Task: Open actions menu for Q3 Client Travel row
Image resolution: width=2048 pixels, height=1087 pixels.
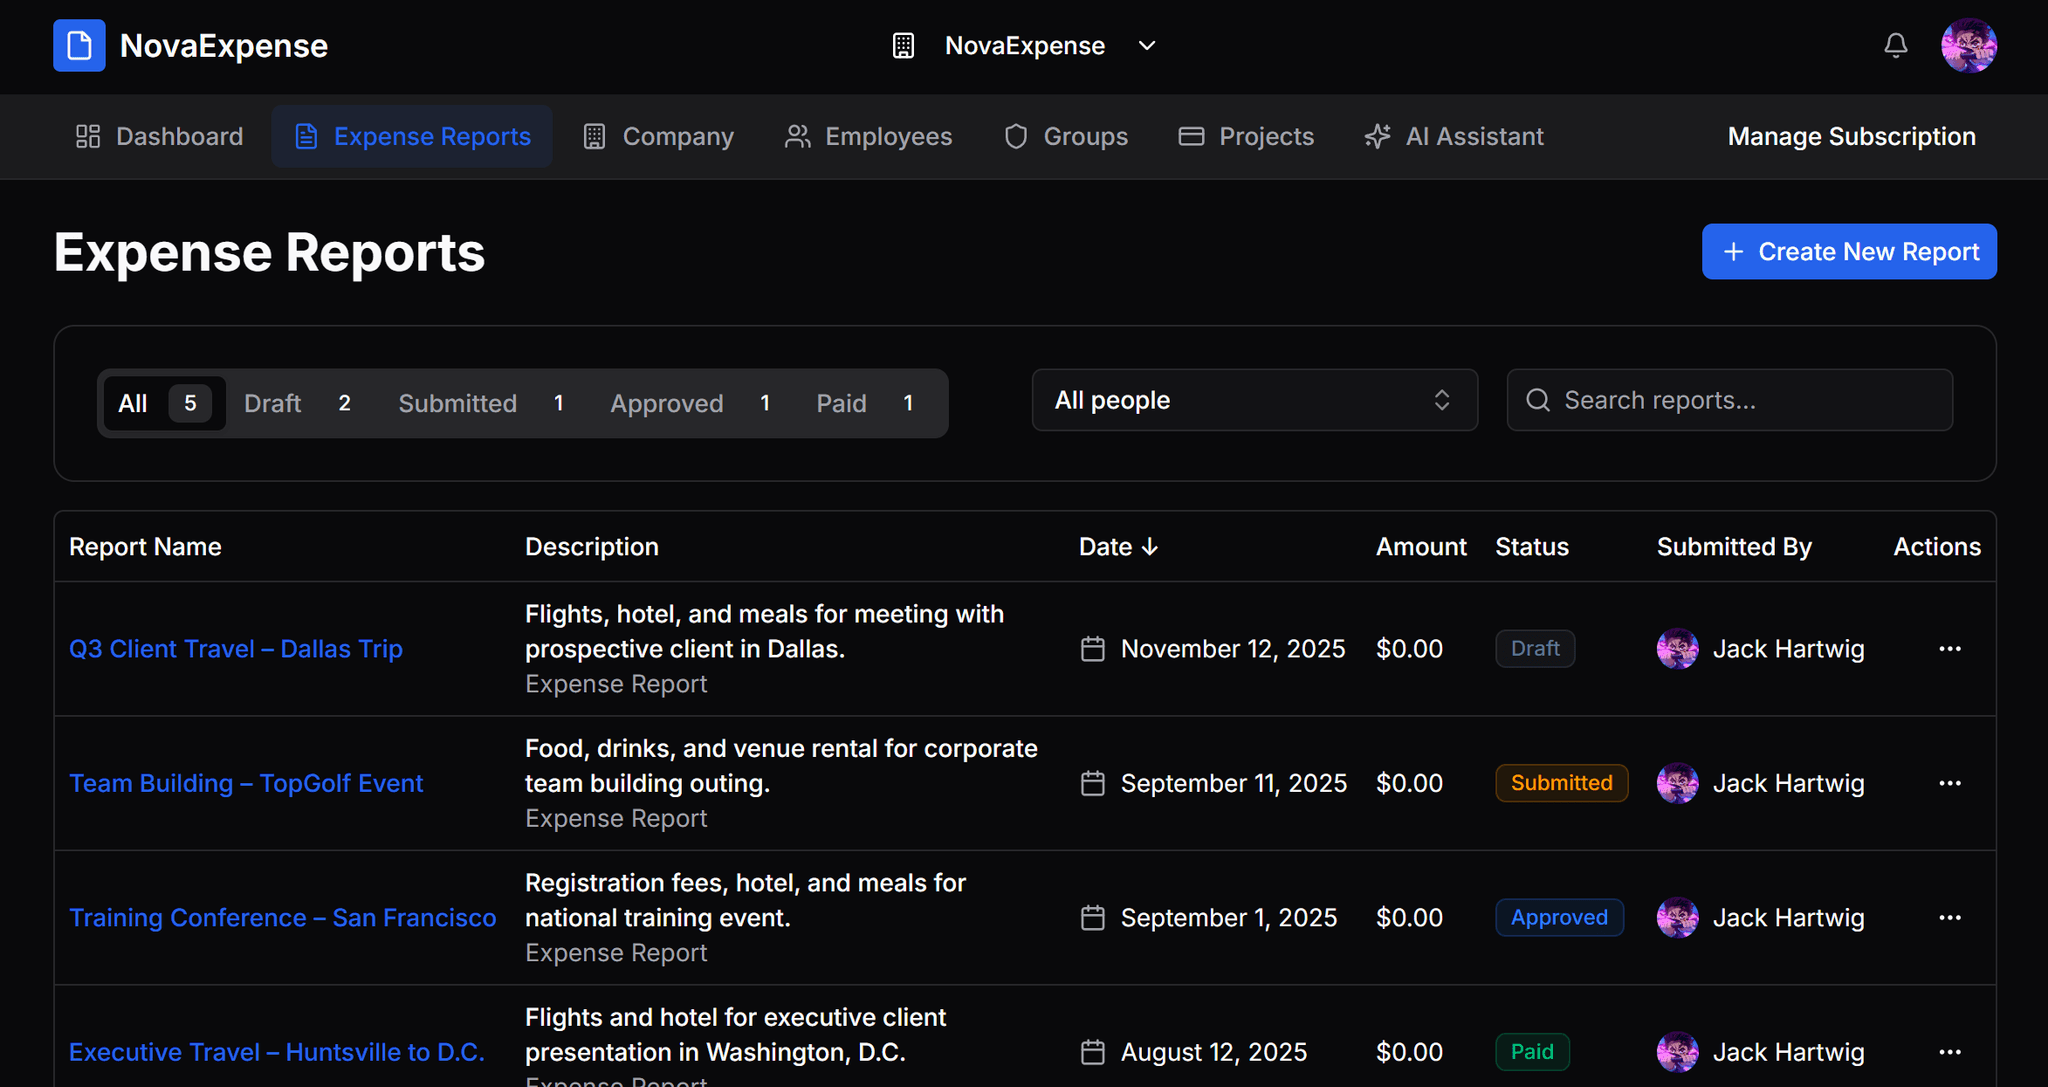Action: click(x=1950, y=648)
